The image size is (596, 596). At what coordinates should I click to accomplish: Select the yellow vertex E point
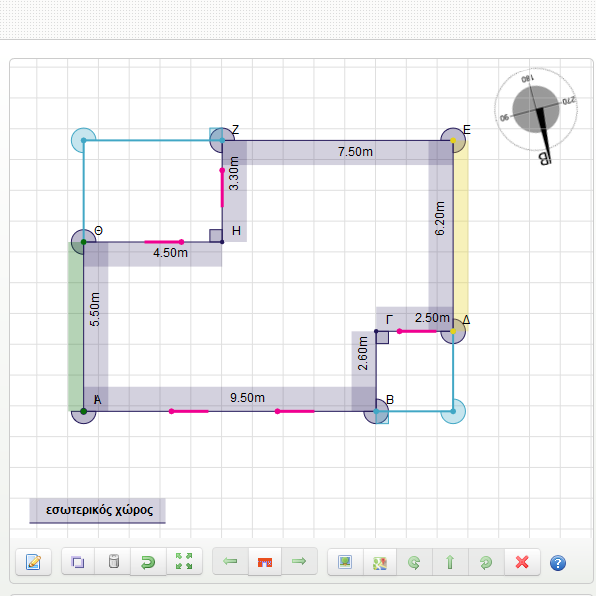point(453,141)
